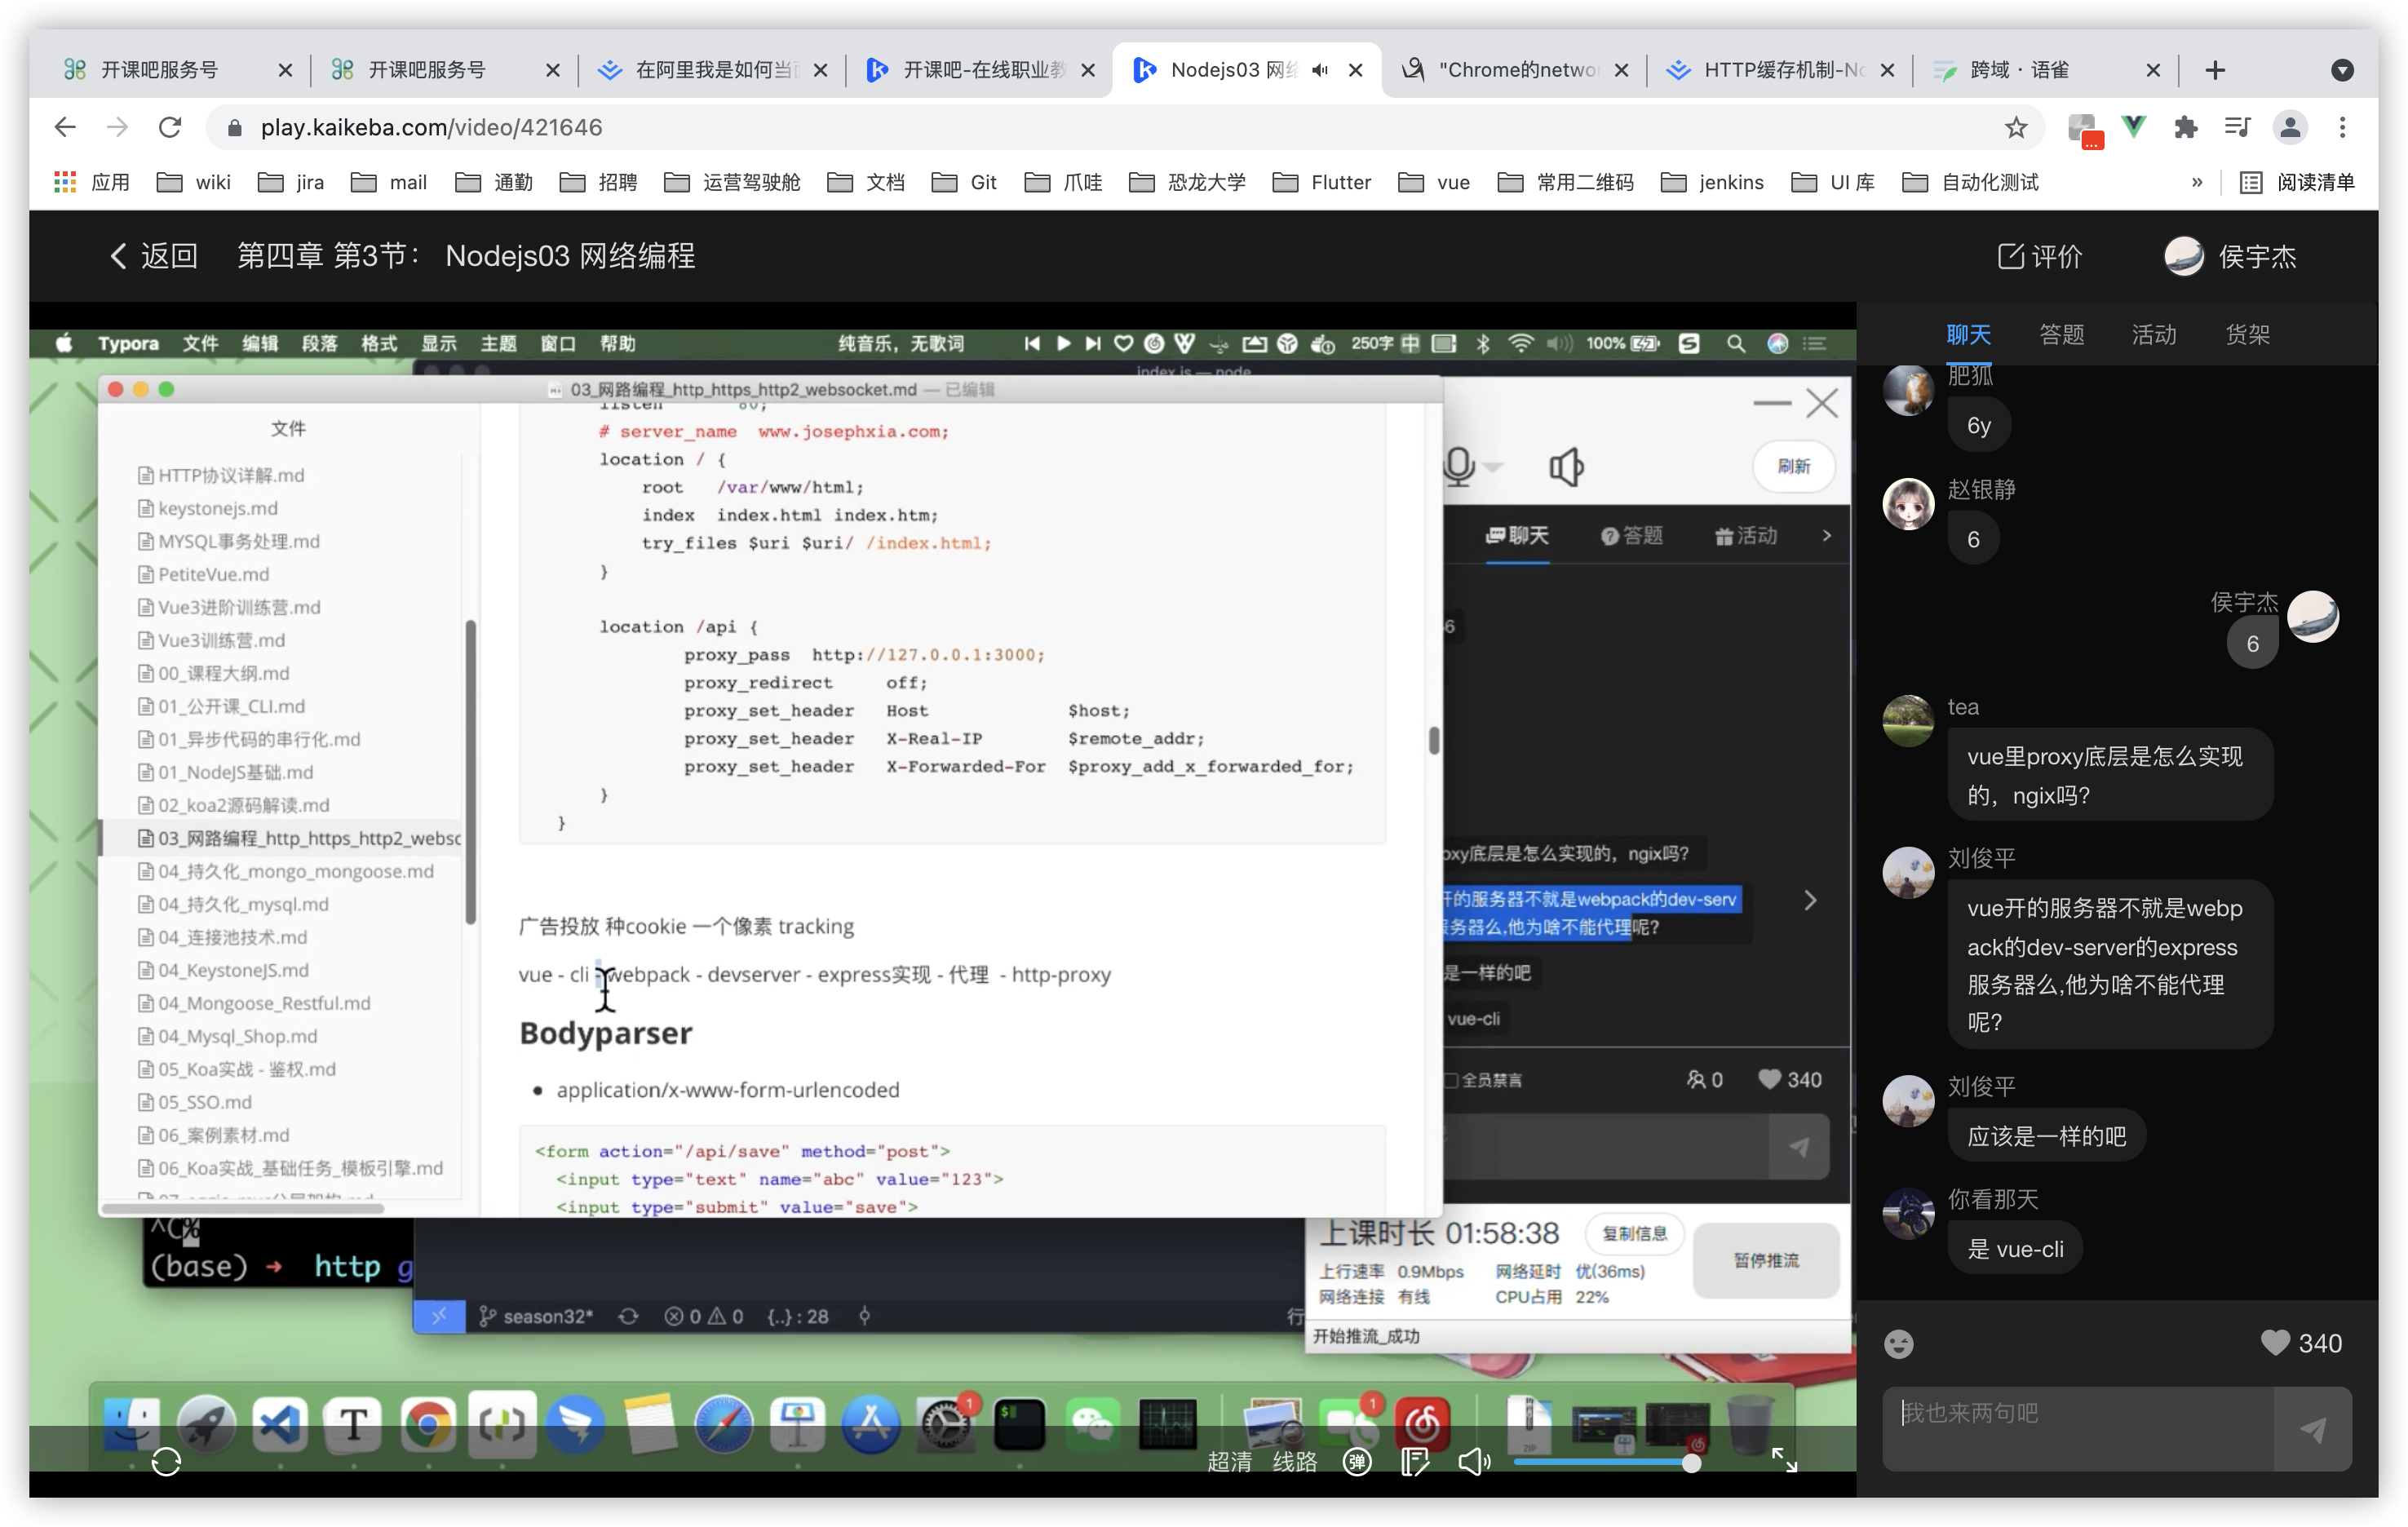The image size is (2408, 1527).
Task: Mute the video with the speaker icon
Action: click(1473, 1462)
